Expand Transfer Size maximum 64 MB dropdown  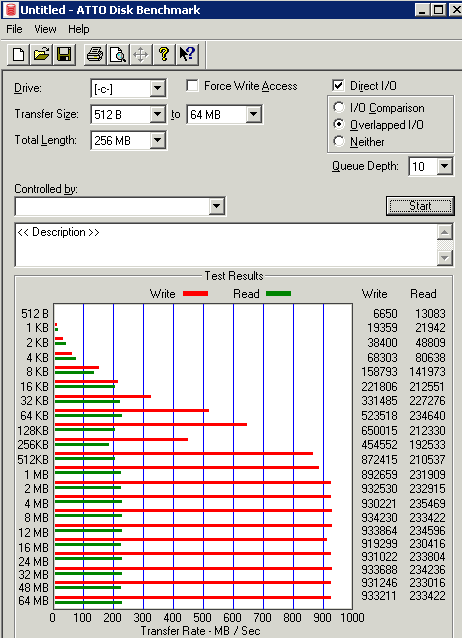(253, 114)
